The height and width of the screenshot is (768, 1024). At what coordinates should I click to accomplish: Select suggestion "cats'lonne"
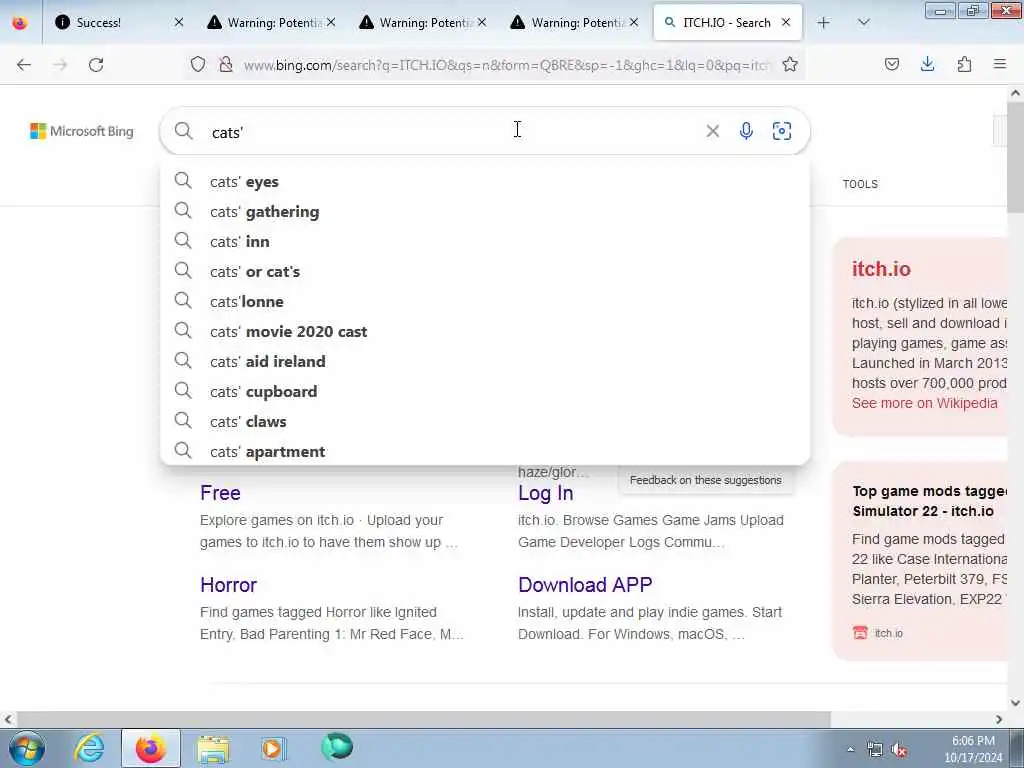(x=485, y=302)
